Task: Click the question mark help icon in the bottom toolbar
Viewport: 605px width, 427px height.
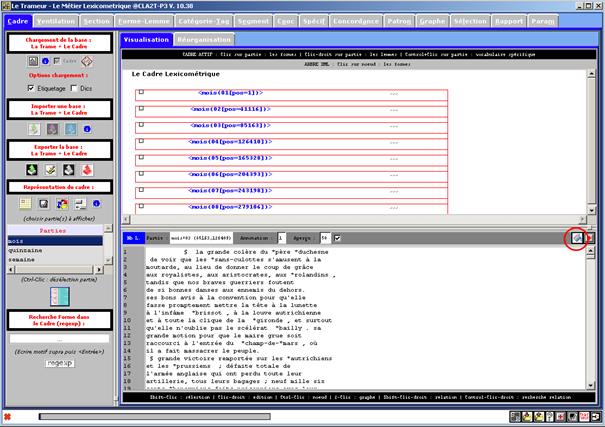Action: pos(549,417)
